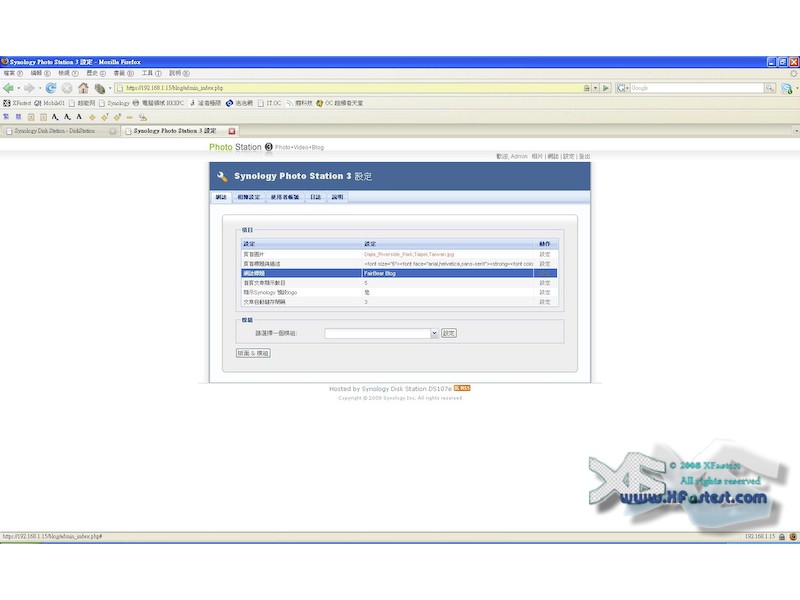The height and width of the screenshot is (600, 800).
Task: Select the 日誌 settings tab
Action: click(x=316, y=197)
